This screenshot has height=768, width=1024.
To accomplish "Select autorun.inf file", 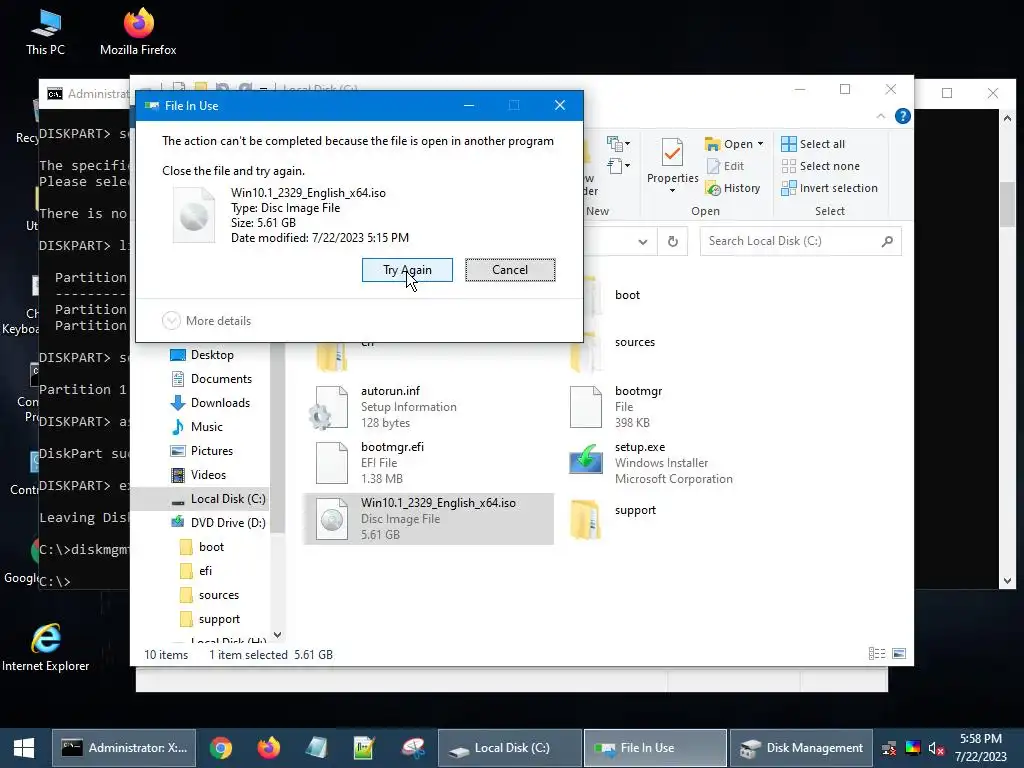I will [x=428, y=407].
